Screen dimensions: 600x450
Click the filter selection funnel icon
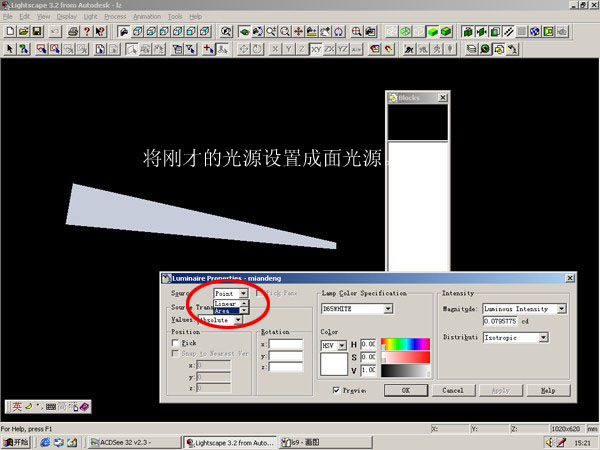[190, 49]
